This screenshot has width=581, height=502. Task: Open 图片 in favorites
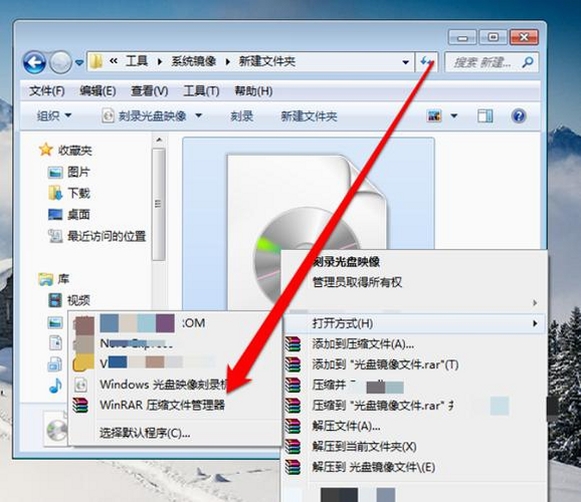point(79,172)
